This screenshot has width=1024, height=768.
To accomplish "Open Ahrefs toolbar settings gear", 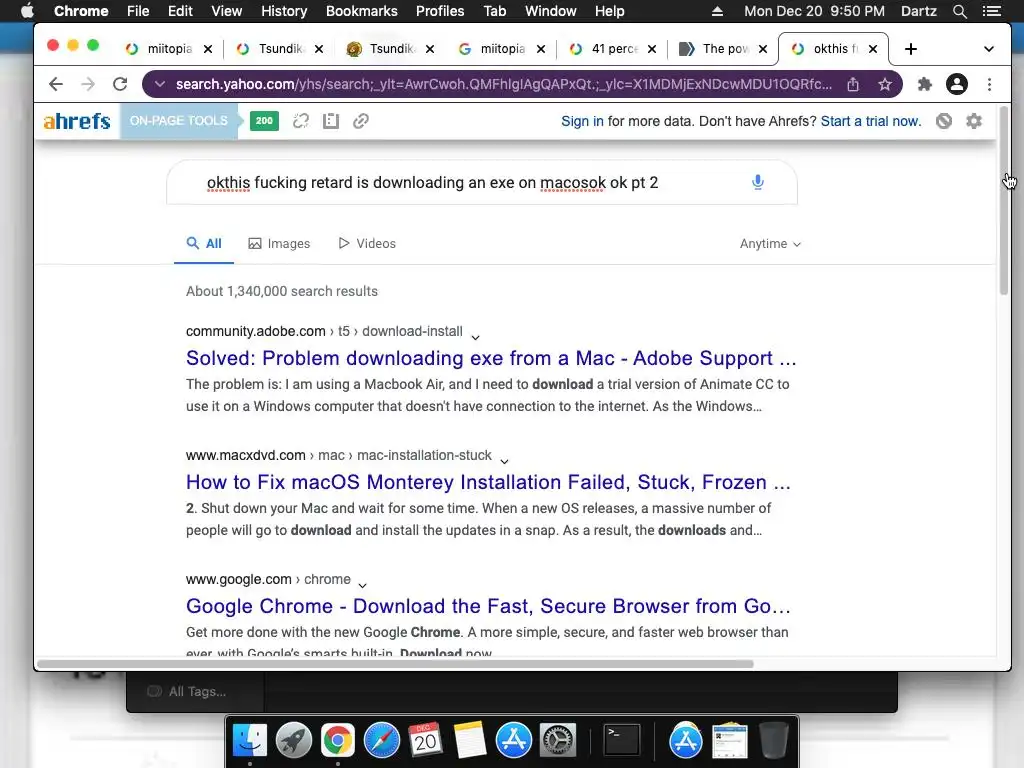I will [x=974, y=121].
